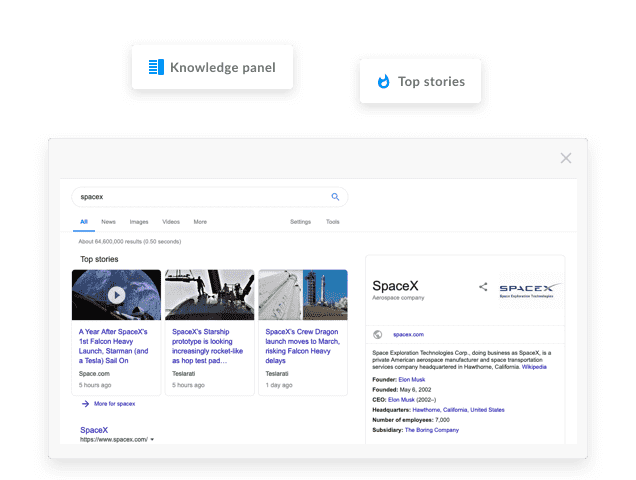Click the Top stories flame icon
The height and width of the screenshot is (480, 636).
383,81
